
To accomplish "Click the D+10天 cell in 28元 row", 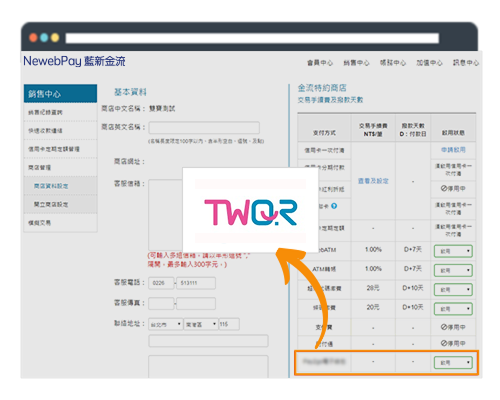I will tap(413, 288).
